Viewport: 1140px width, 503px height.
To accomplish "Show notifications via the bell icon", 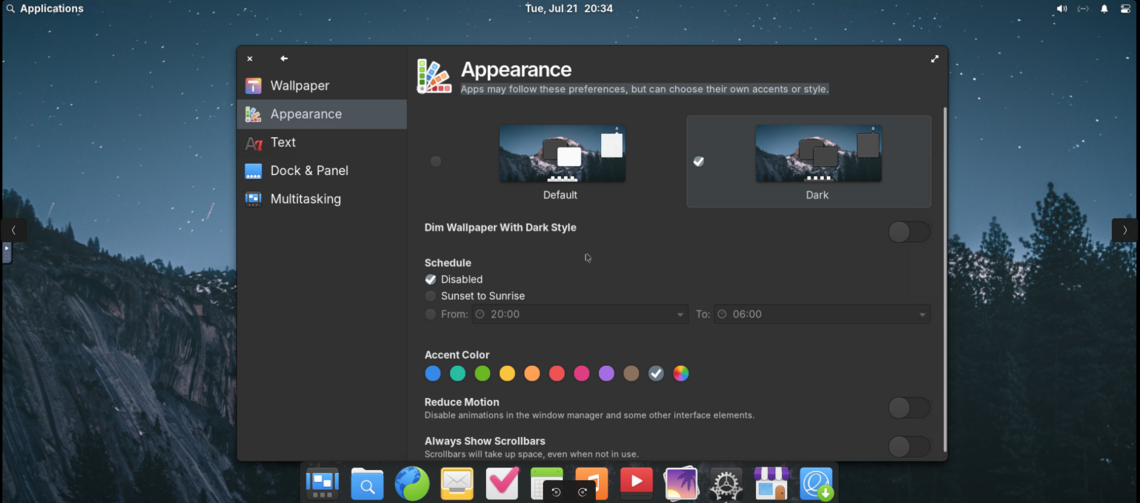I will 1104,9.
